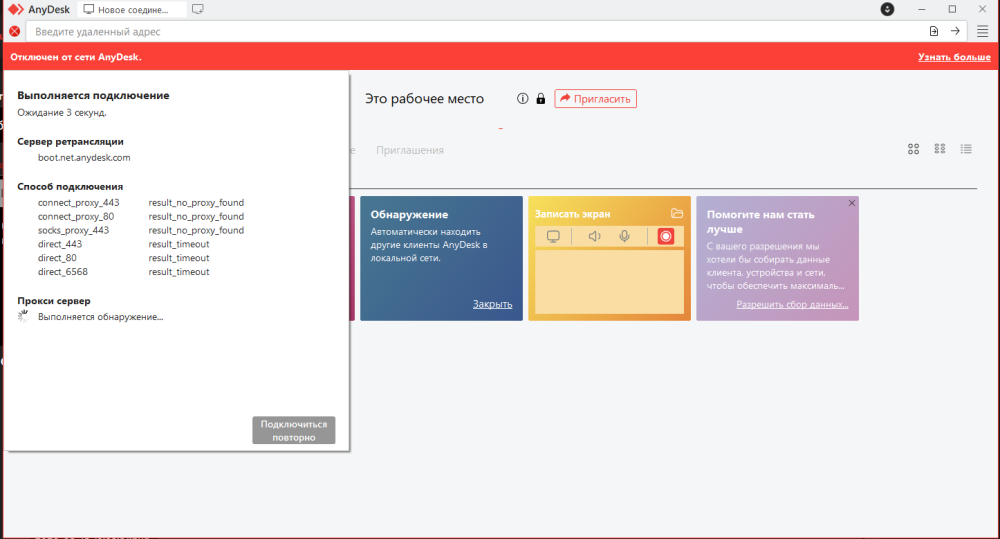Click 'Отключен от сети AnyDesk.' banner text
Image resolution: width=1000 pixels, height=539 pixels.
click(76, 57)
